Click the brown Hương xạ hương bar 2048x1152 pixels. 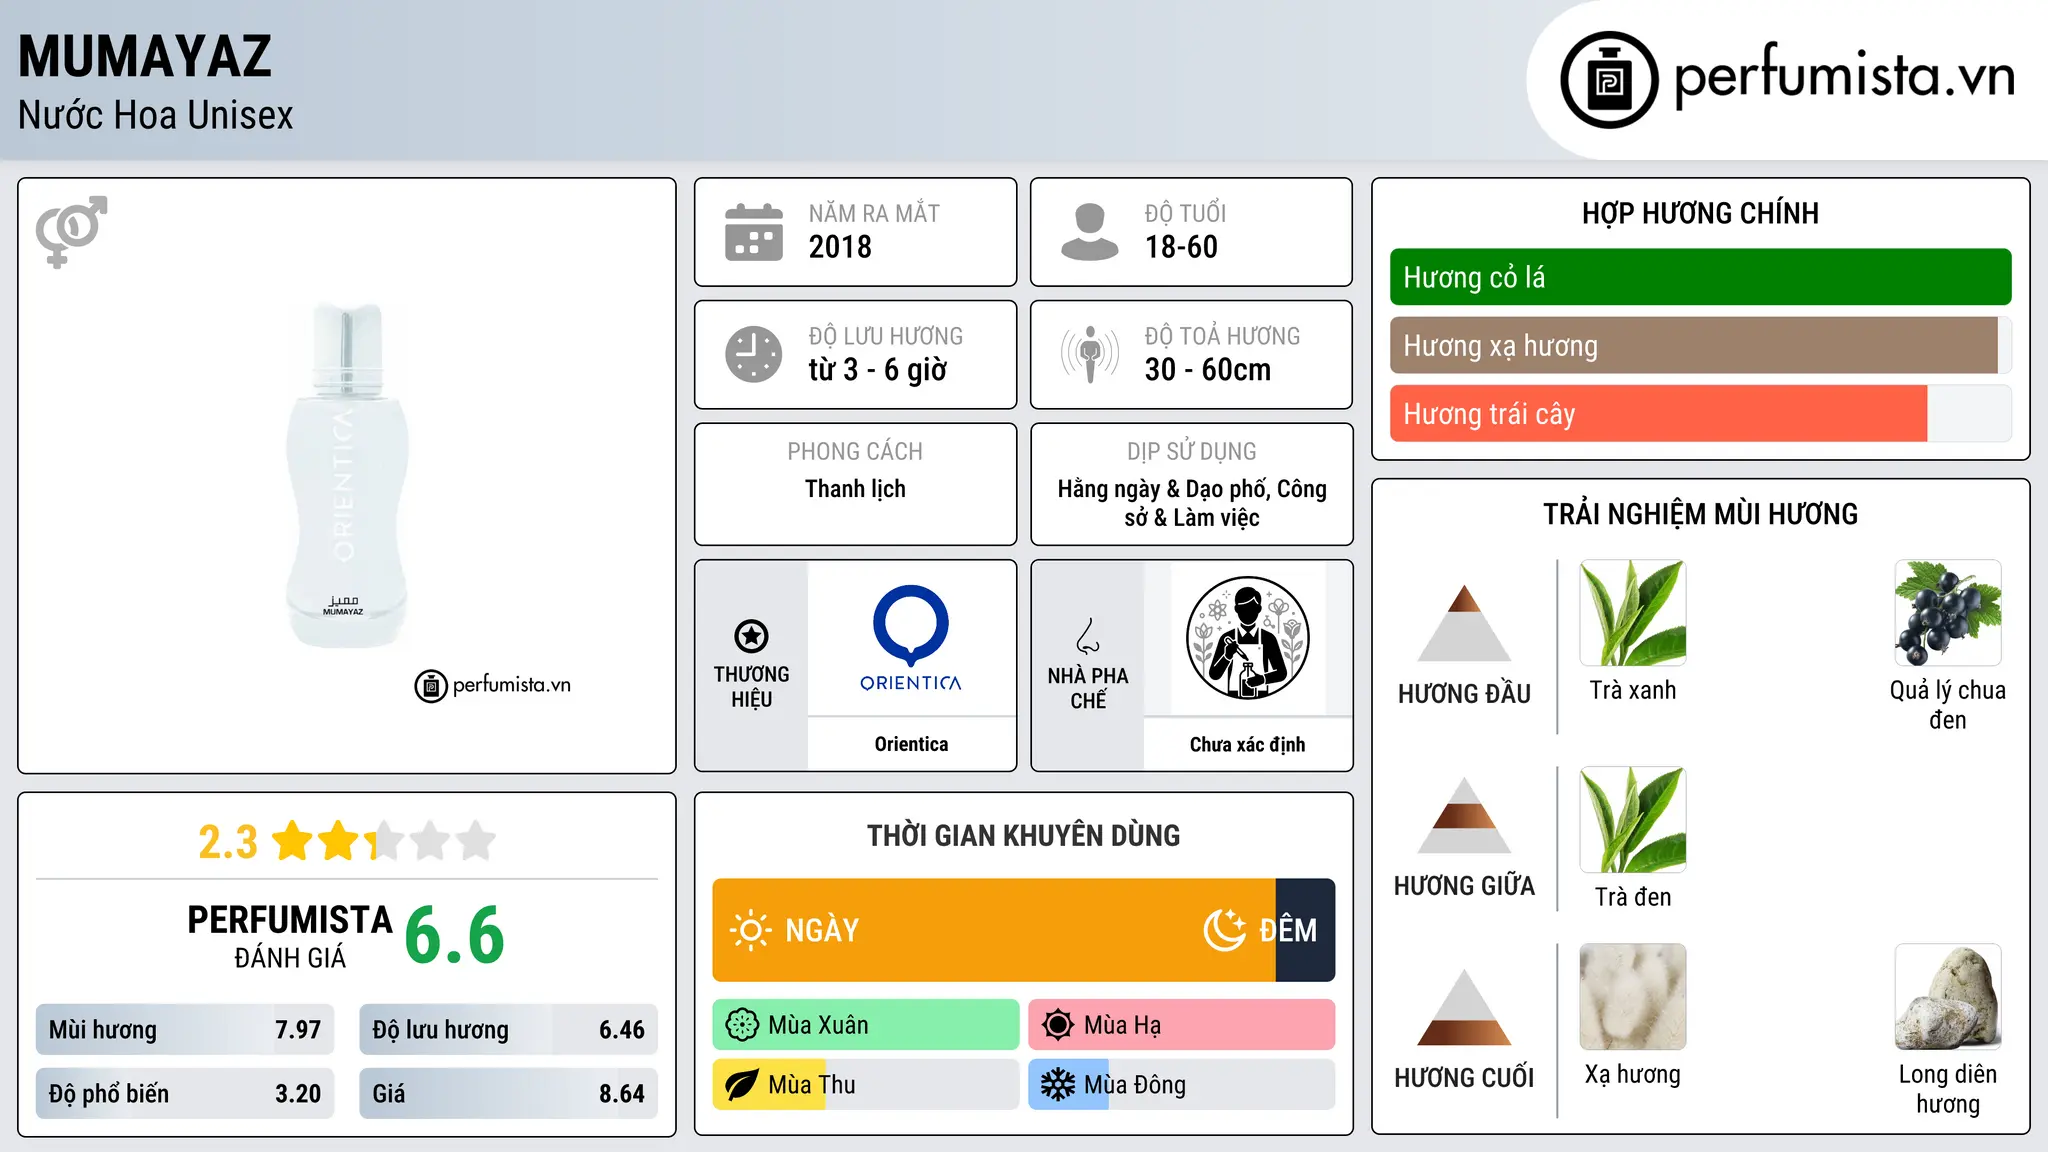click(x=1694, y=346)
